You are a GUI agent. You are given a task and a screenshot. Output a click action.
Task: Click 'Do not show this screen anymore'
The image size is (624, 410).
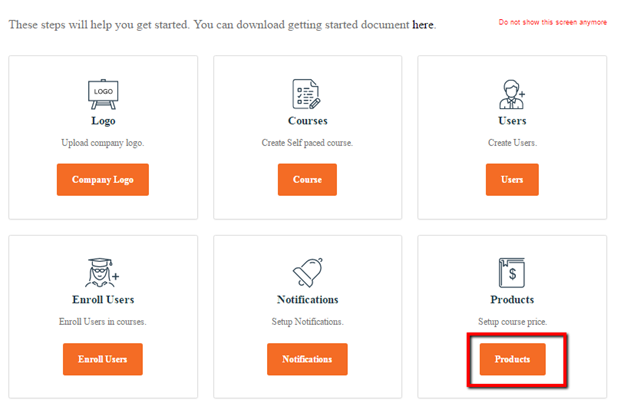(553, 22)
